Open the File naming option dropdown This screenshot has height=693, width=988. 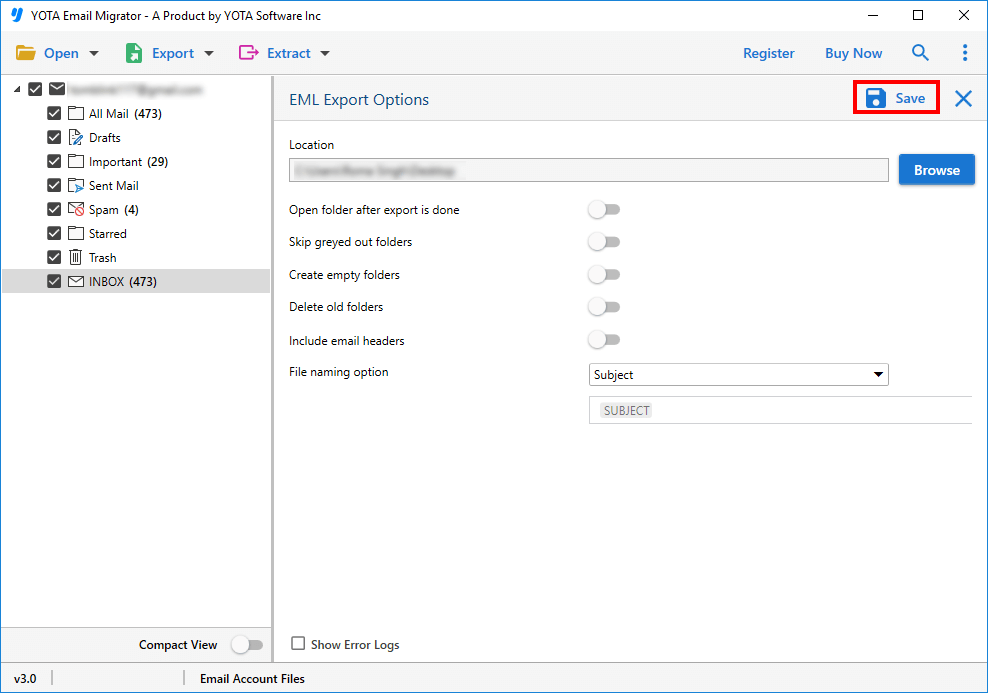click(738, 375)
